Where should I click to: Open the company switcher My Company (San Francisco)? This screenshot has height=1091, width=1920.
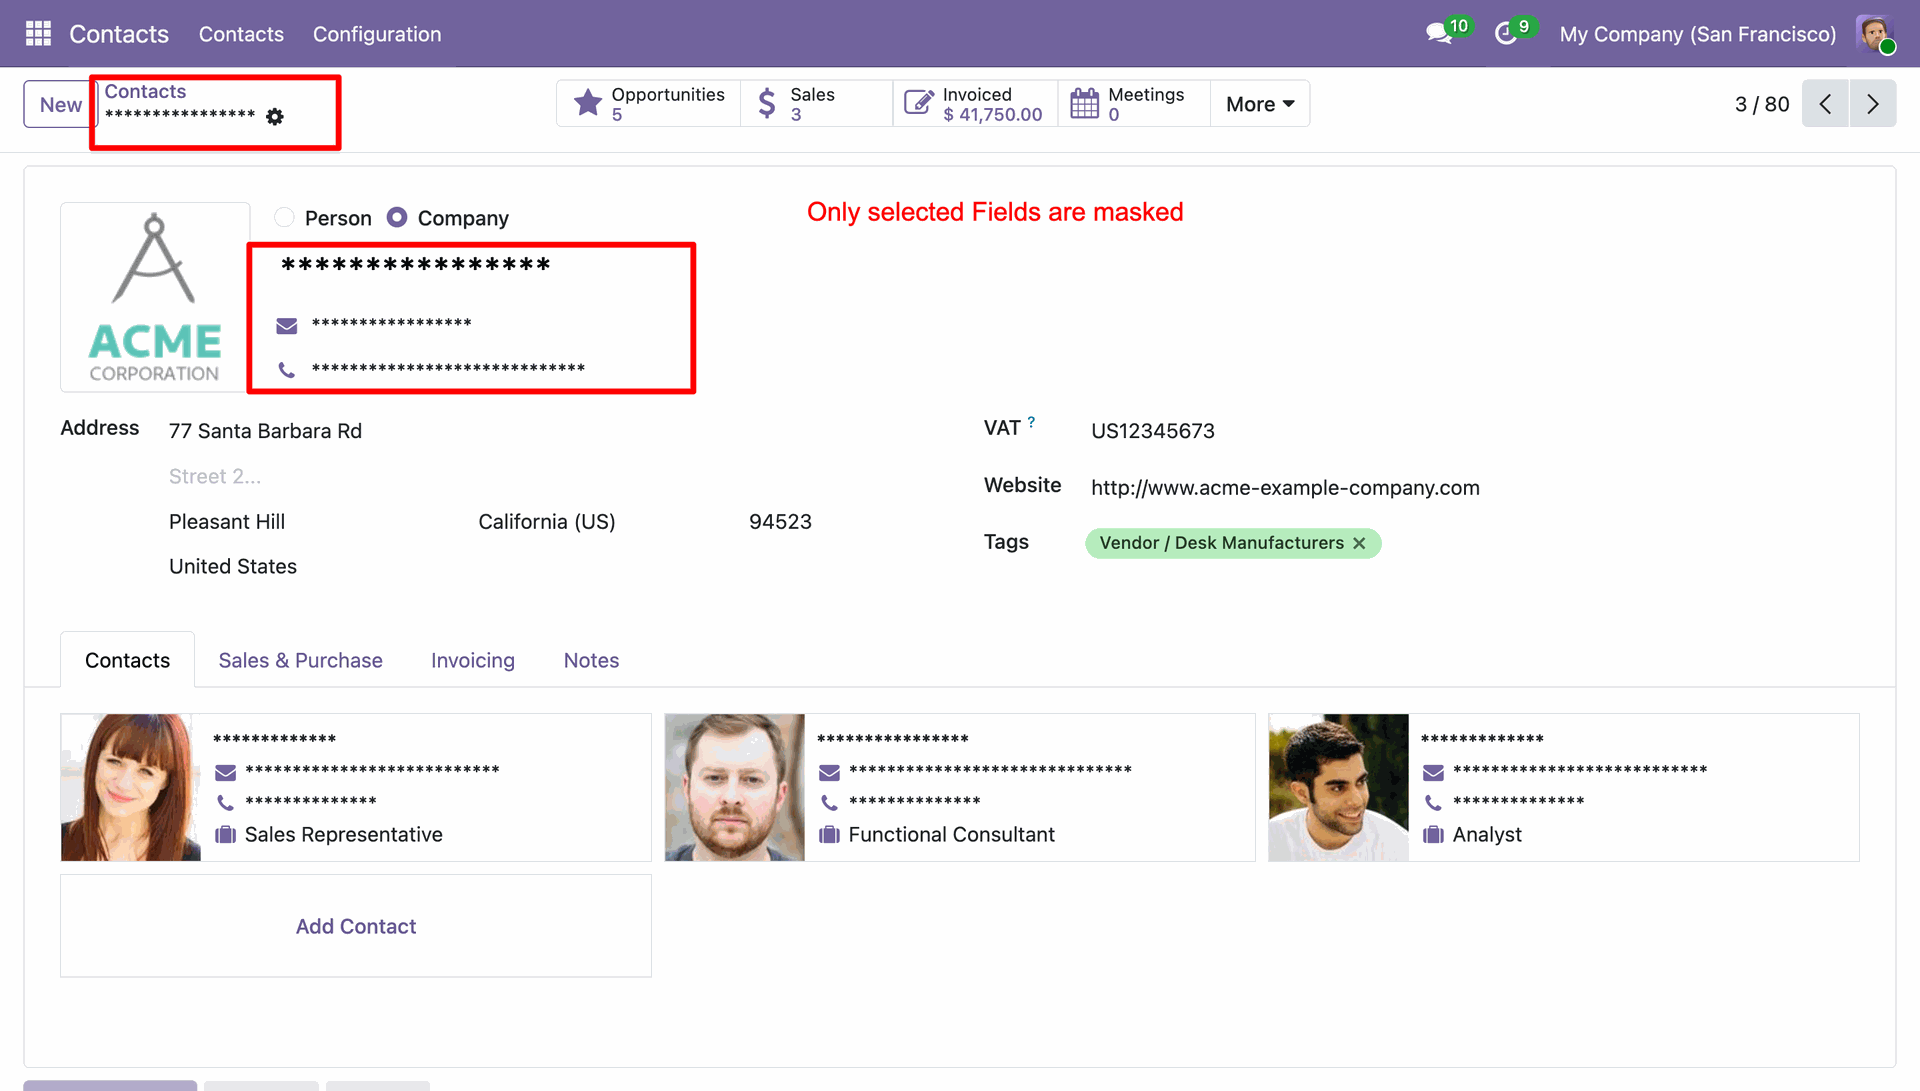pyautogui.click(x=1697, y=34)
